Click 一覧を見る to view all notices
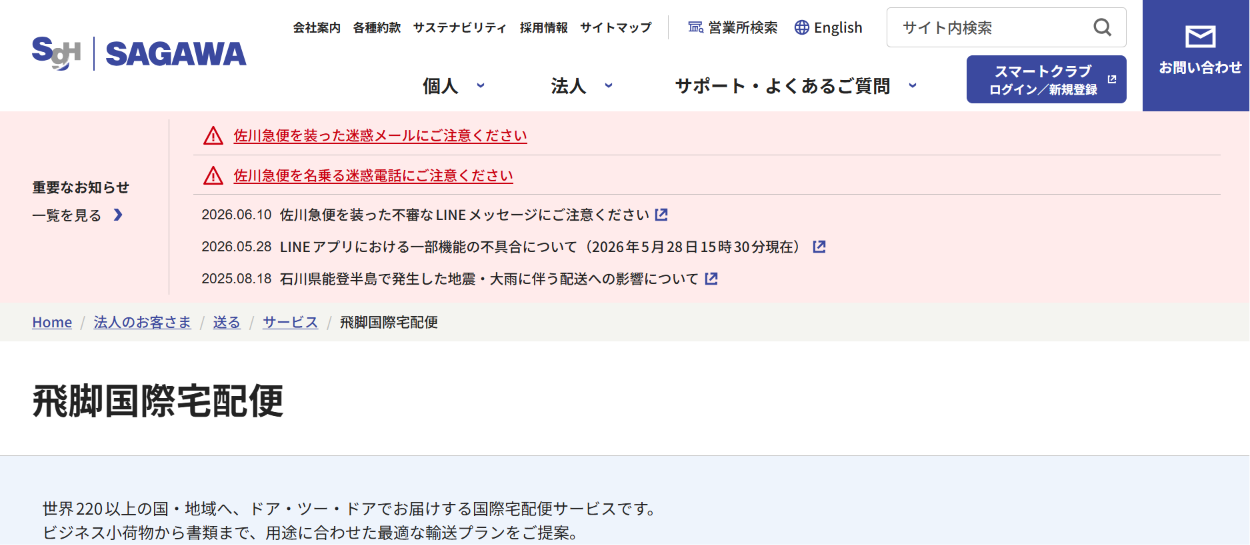 tap(67, 215)
